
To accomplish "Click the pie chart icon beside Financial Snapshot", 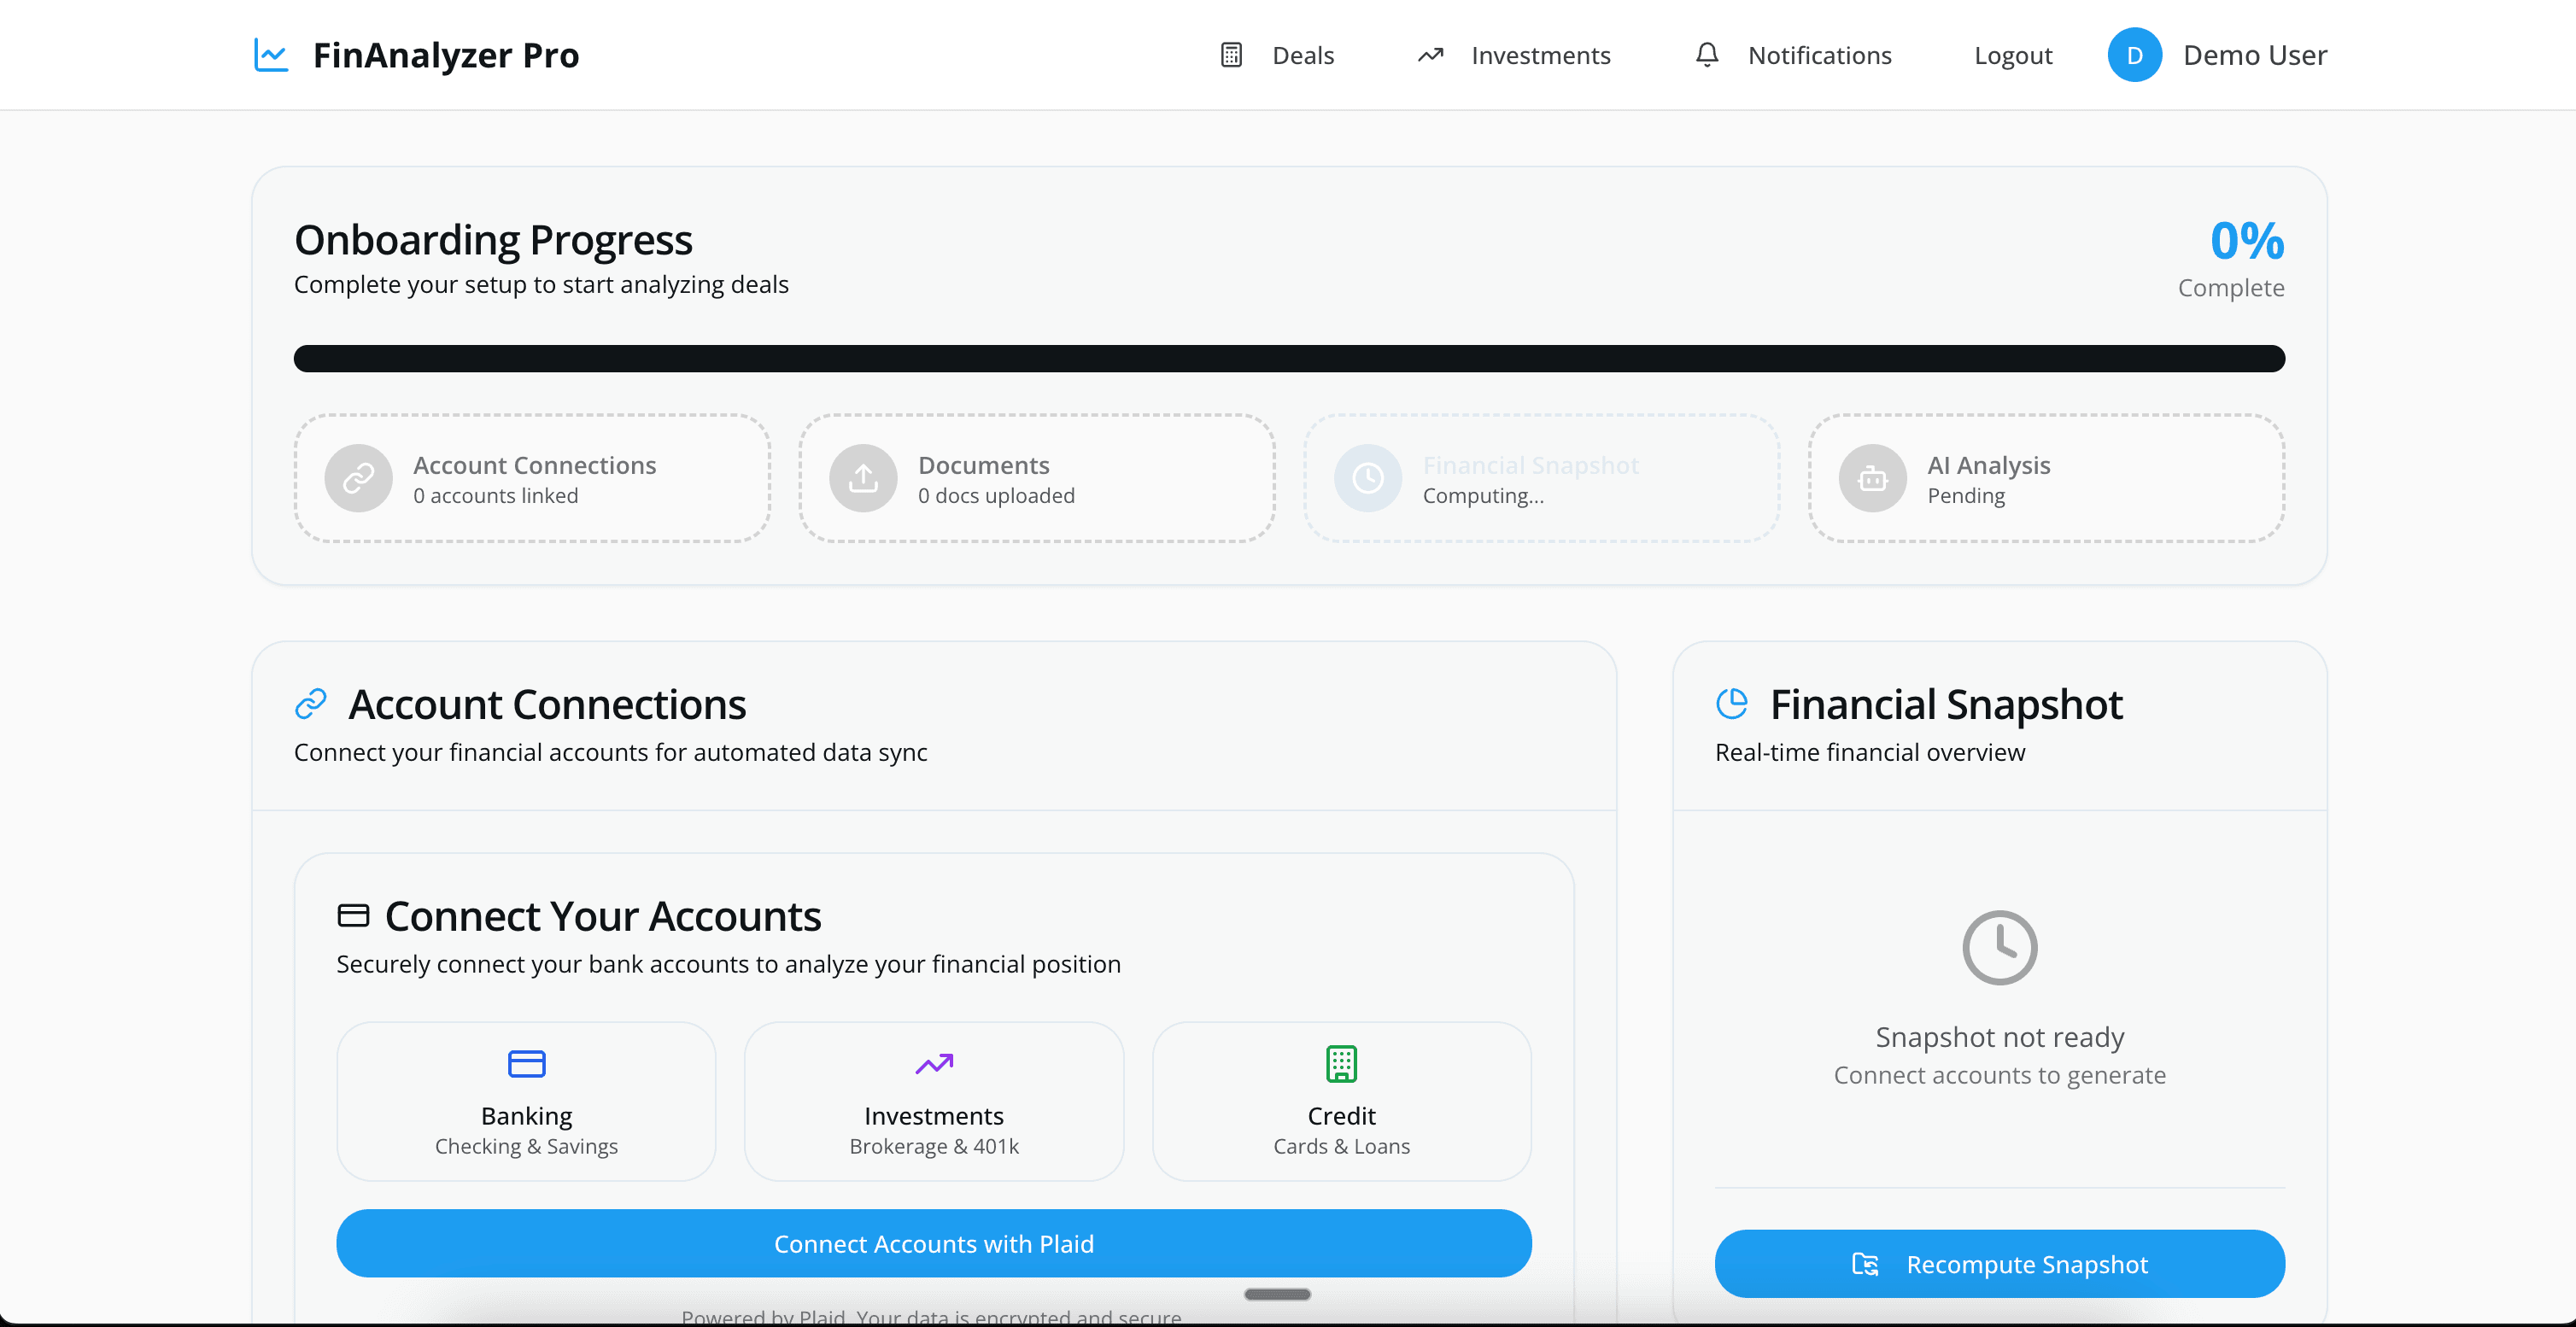I will (x=1734, y=703).
